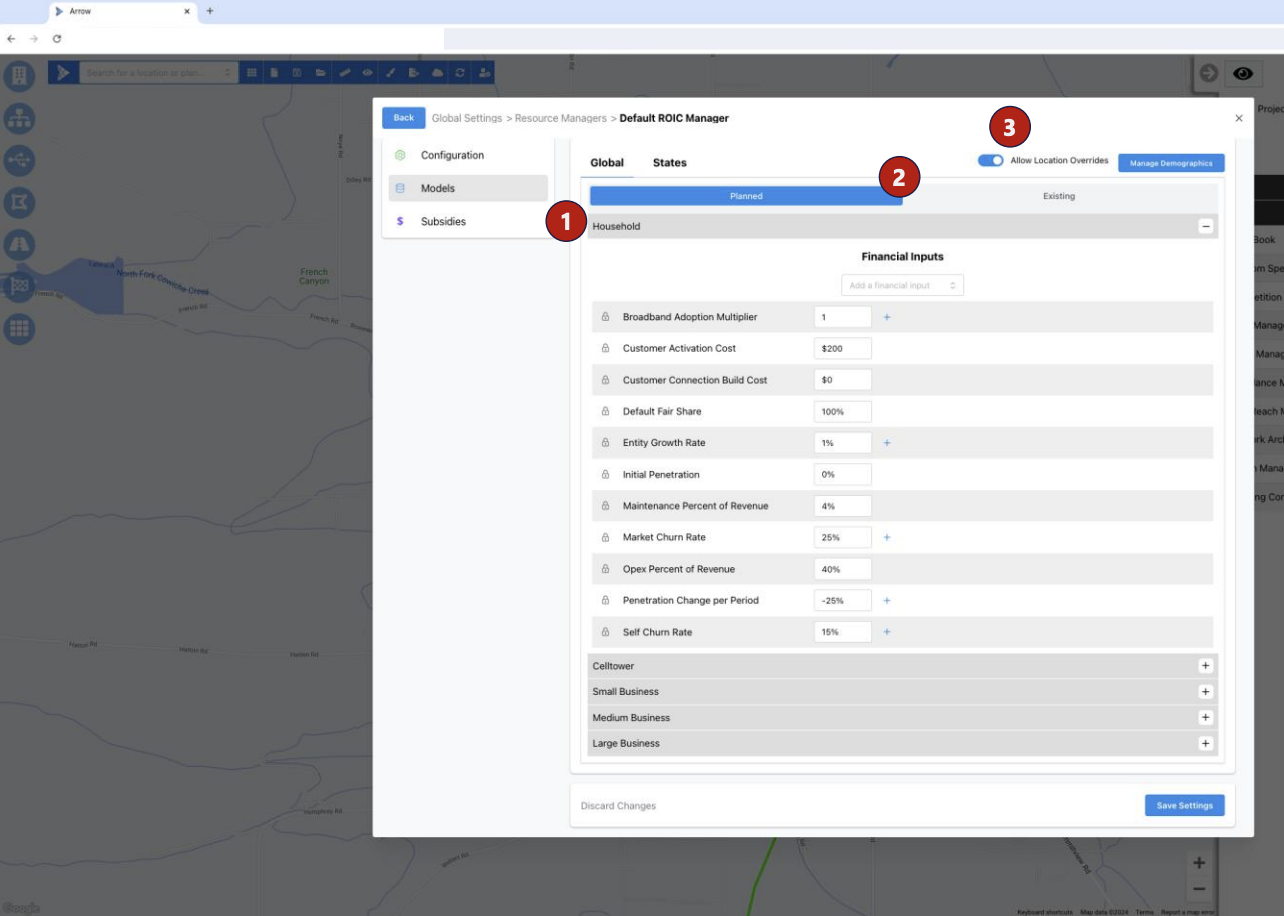Open Models in the side menu

(x=468, y=188)
